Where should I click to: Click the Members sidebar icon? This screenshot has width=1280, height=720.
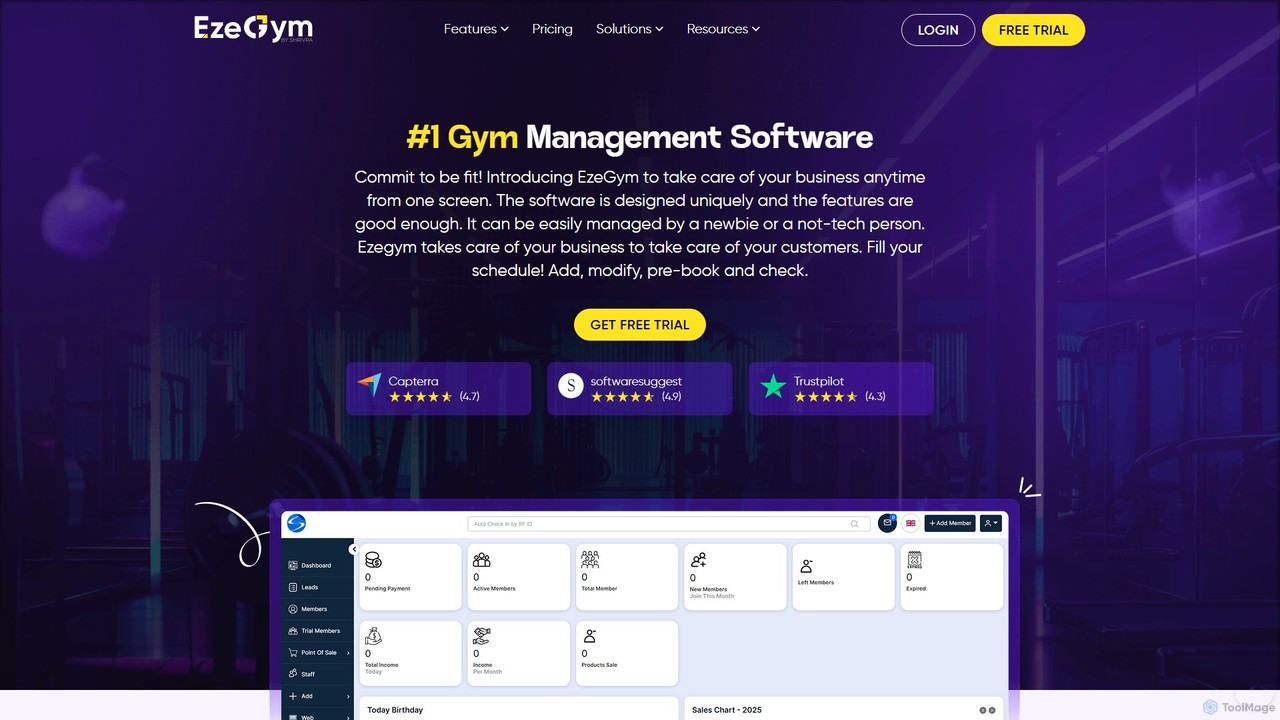(x=293, y=609)
